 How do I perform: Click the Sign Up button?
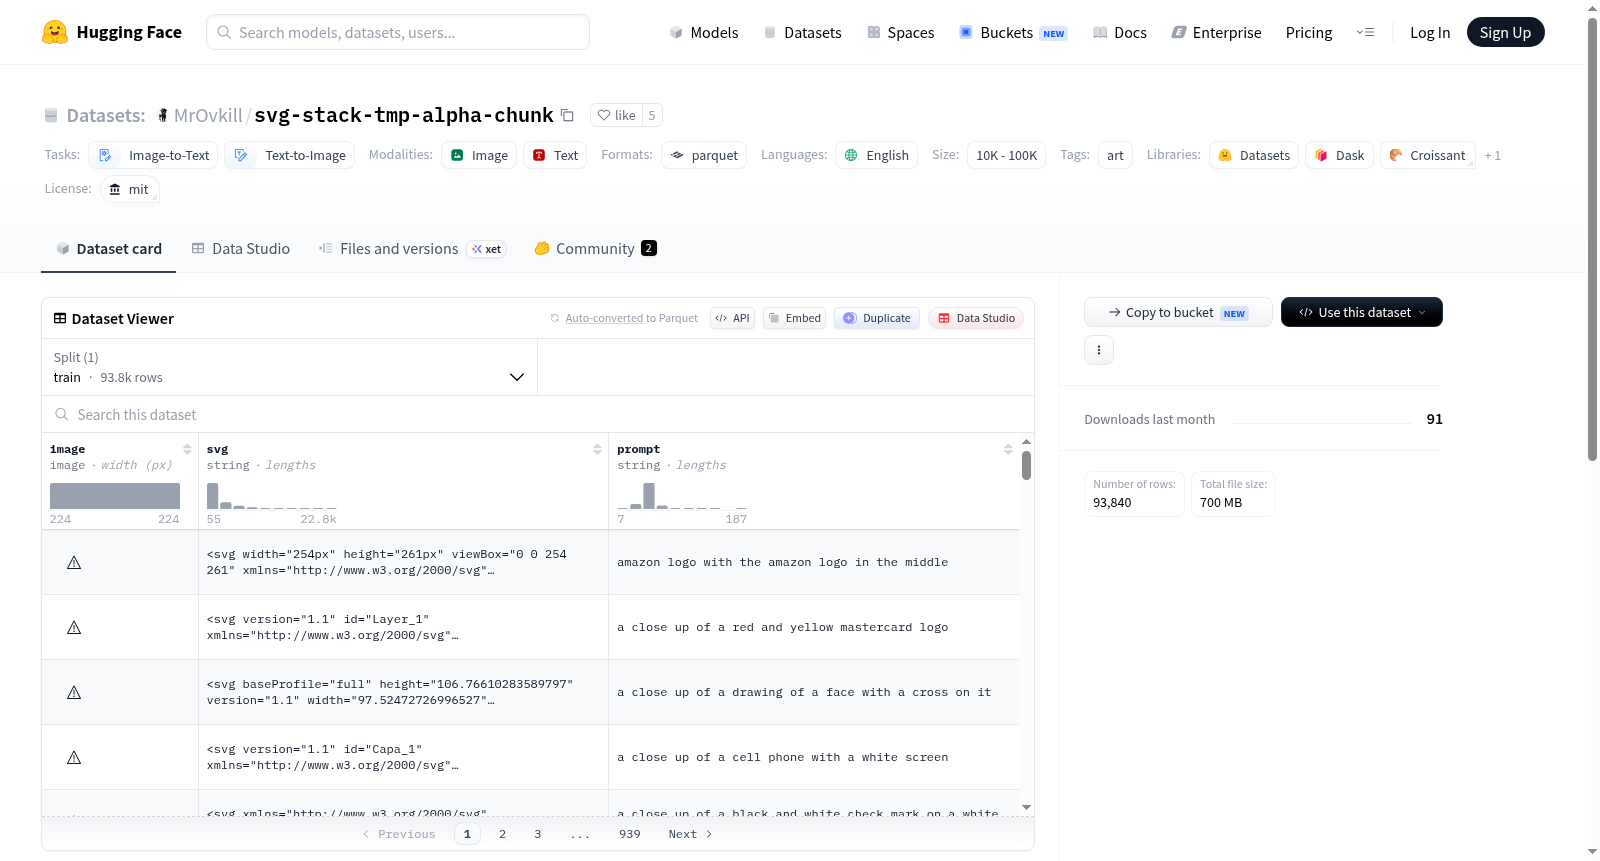point(1505,32)
